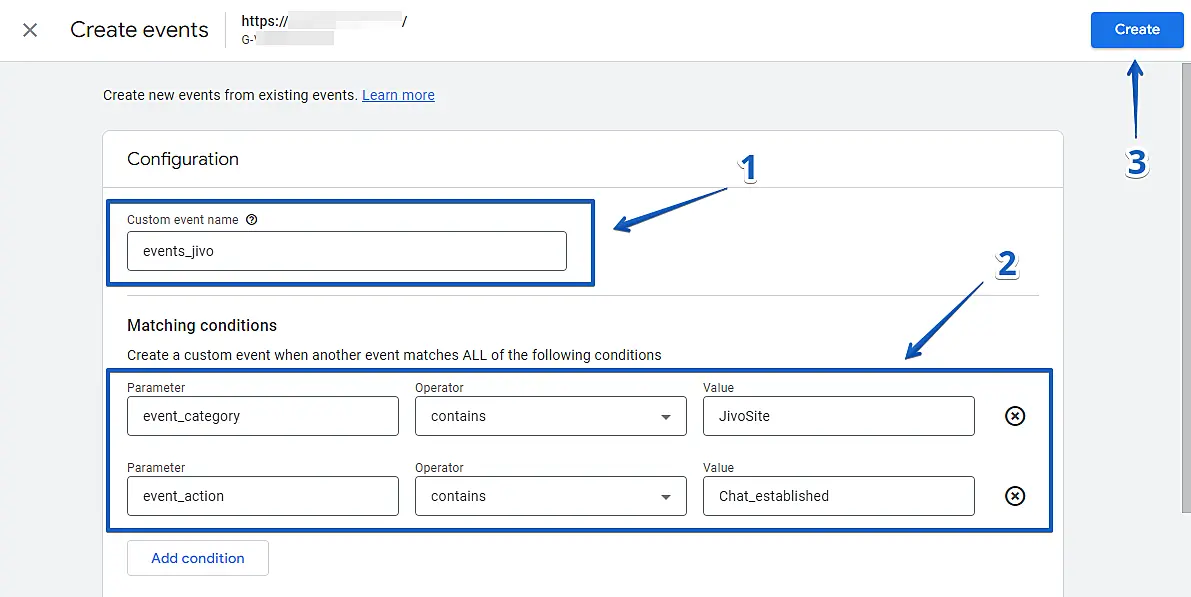The height and width of the screenshot is (597, 1191).
Task: Click the blue Create button
Action: [x=1137, y=30]
